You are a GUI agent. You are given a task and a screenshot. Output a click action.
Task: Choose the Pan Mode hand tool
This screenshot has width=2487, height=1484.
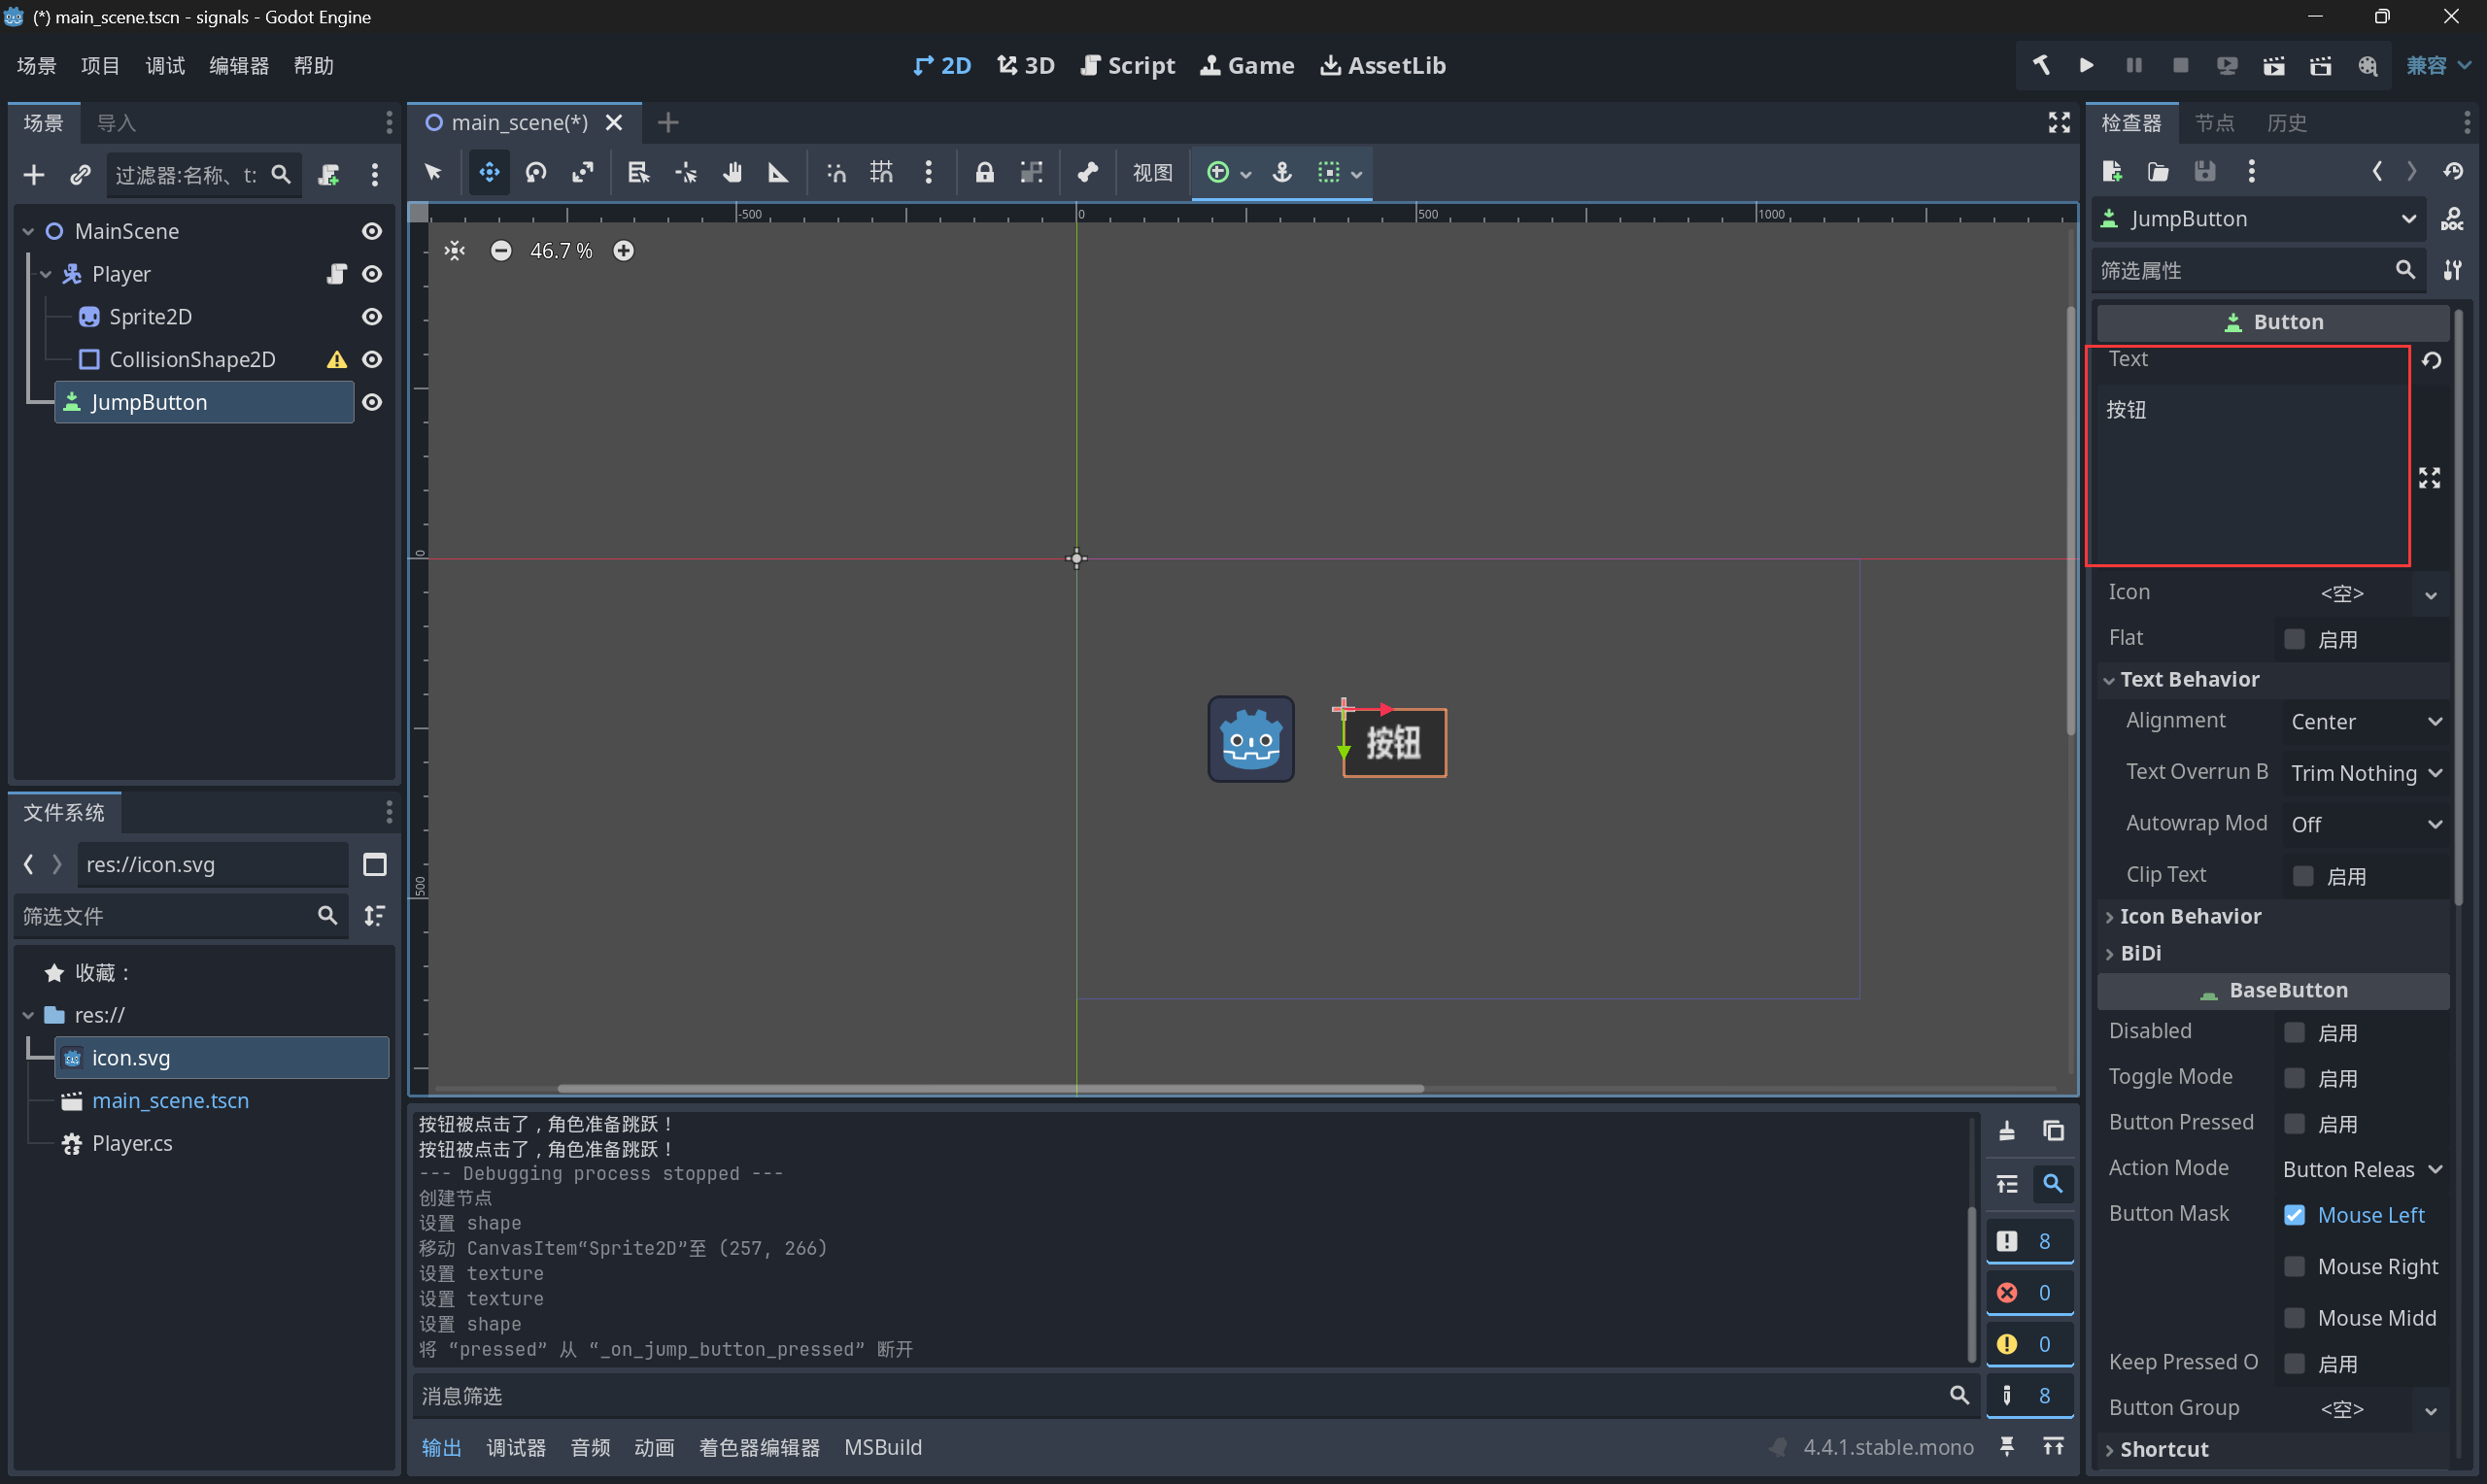tap(733, 173)
